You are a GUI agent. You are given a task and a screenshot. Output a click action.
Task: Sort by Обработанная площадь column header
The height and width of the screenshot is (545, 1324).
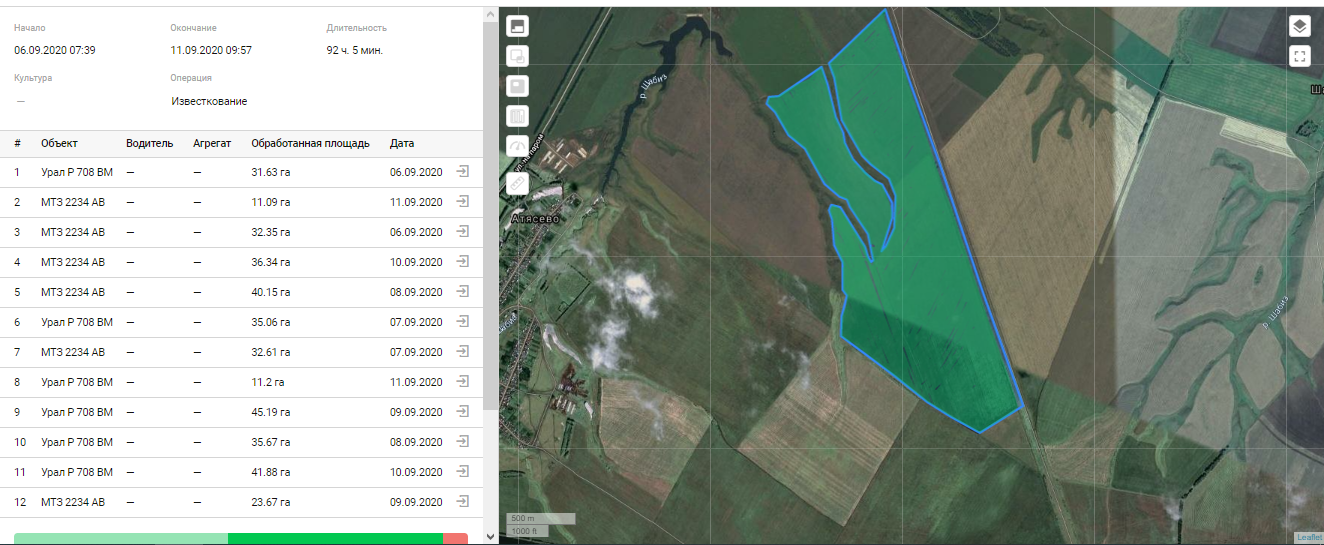point(310,143)
